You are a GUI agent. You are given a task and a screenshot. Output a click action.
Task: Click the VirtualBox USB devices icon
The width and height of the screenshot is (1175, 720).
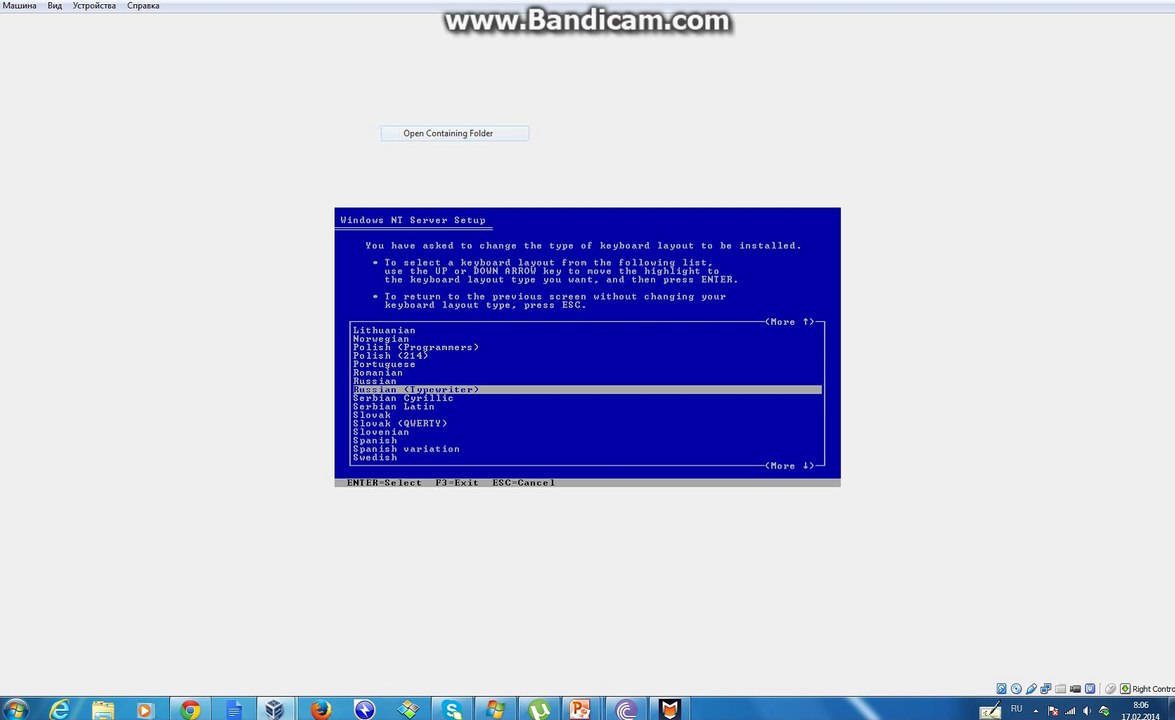[x=1031, y=689]
